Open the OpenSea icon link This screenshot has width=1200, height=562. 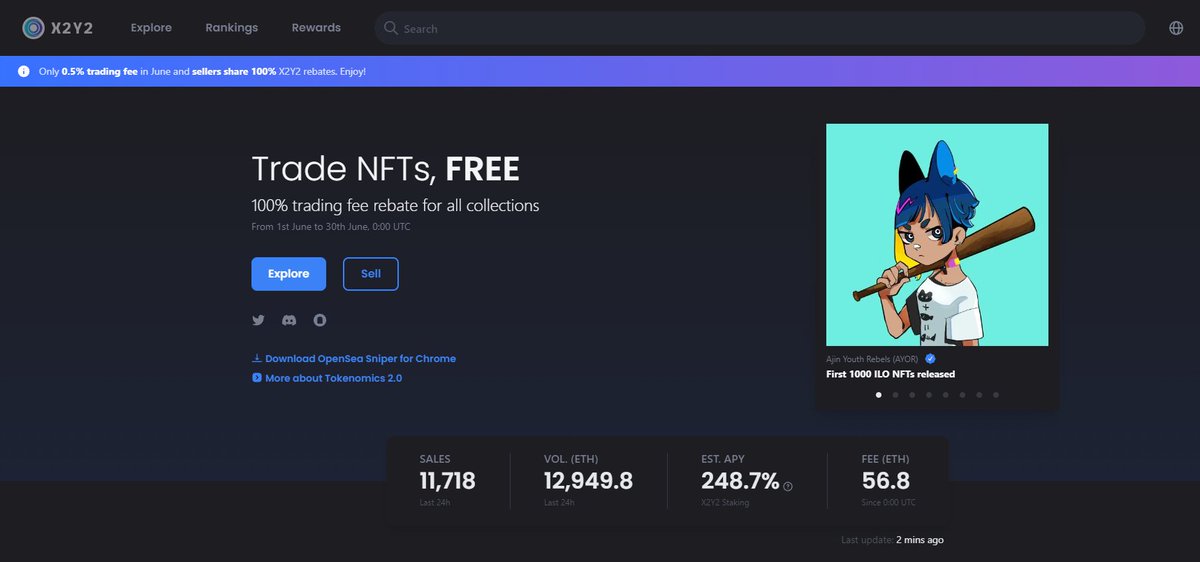(x=320, y=320)
